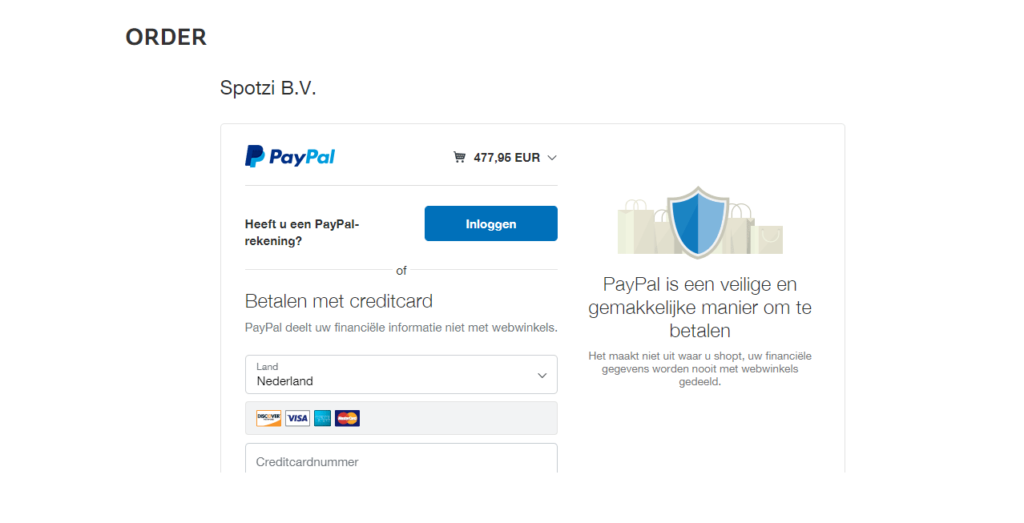Focus the Creditcardnummer field
Viewport: 1024px width, 523px height.
point(401,458)
